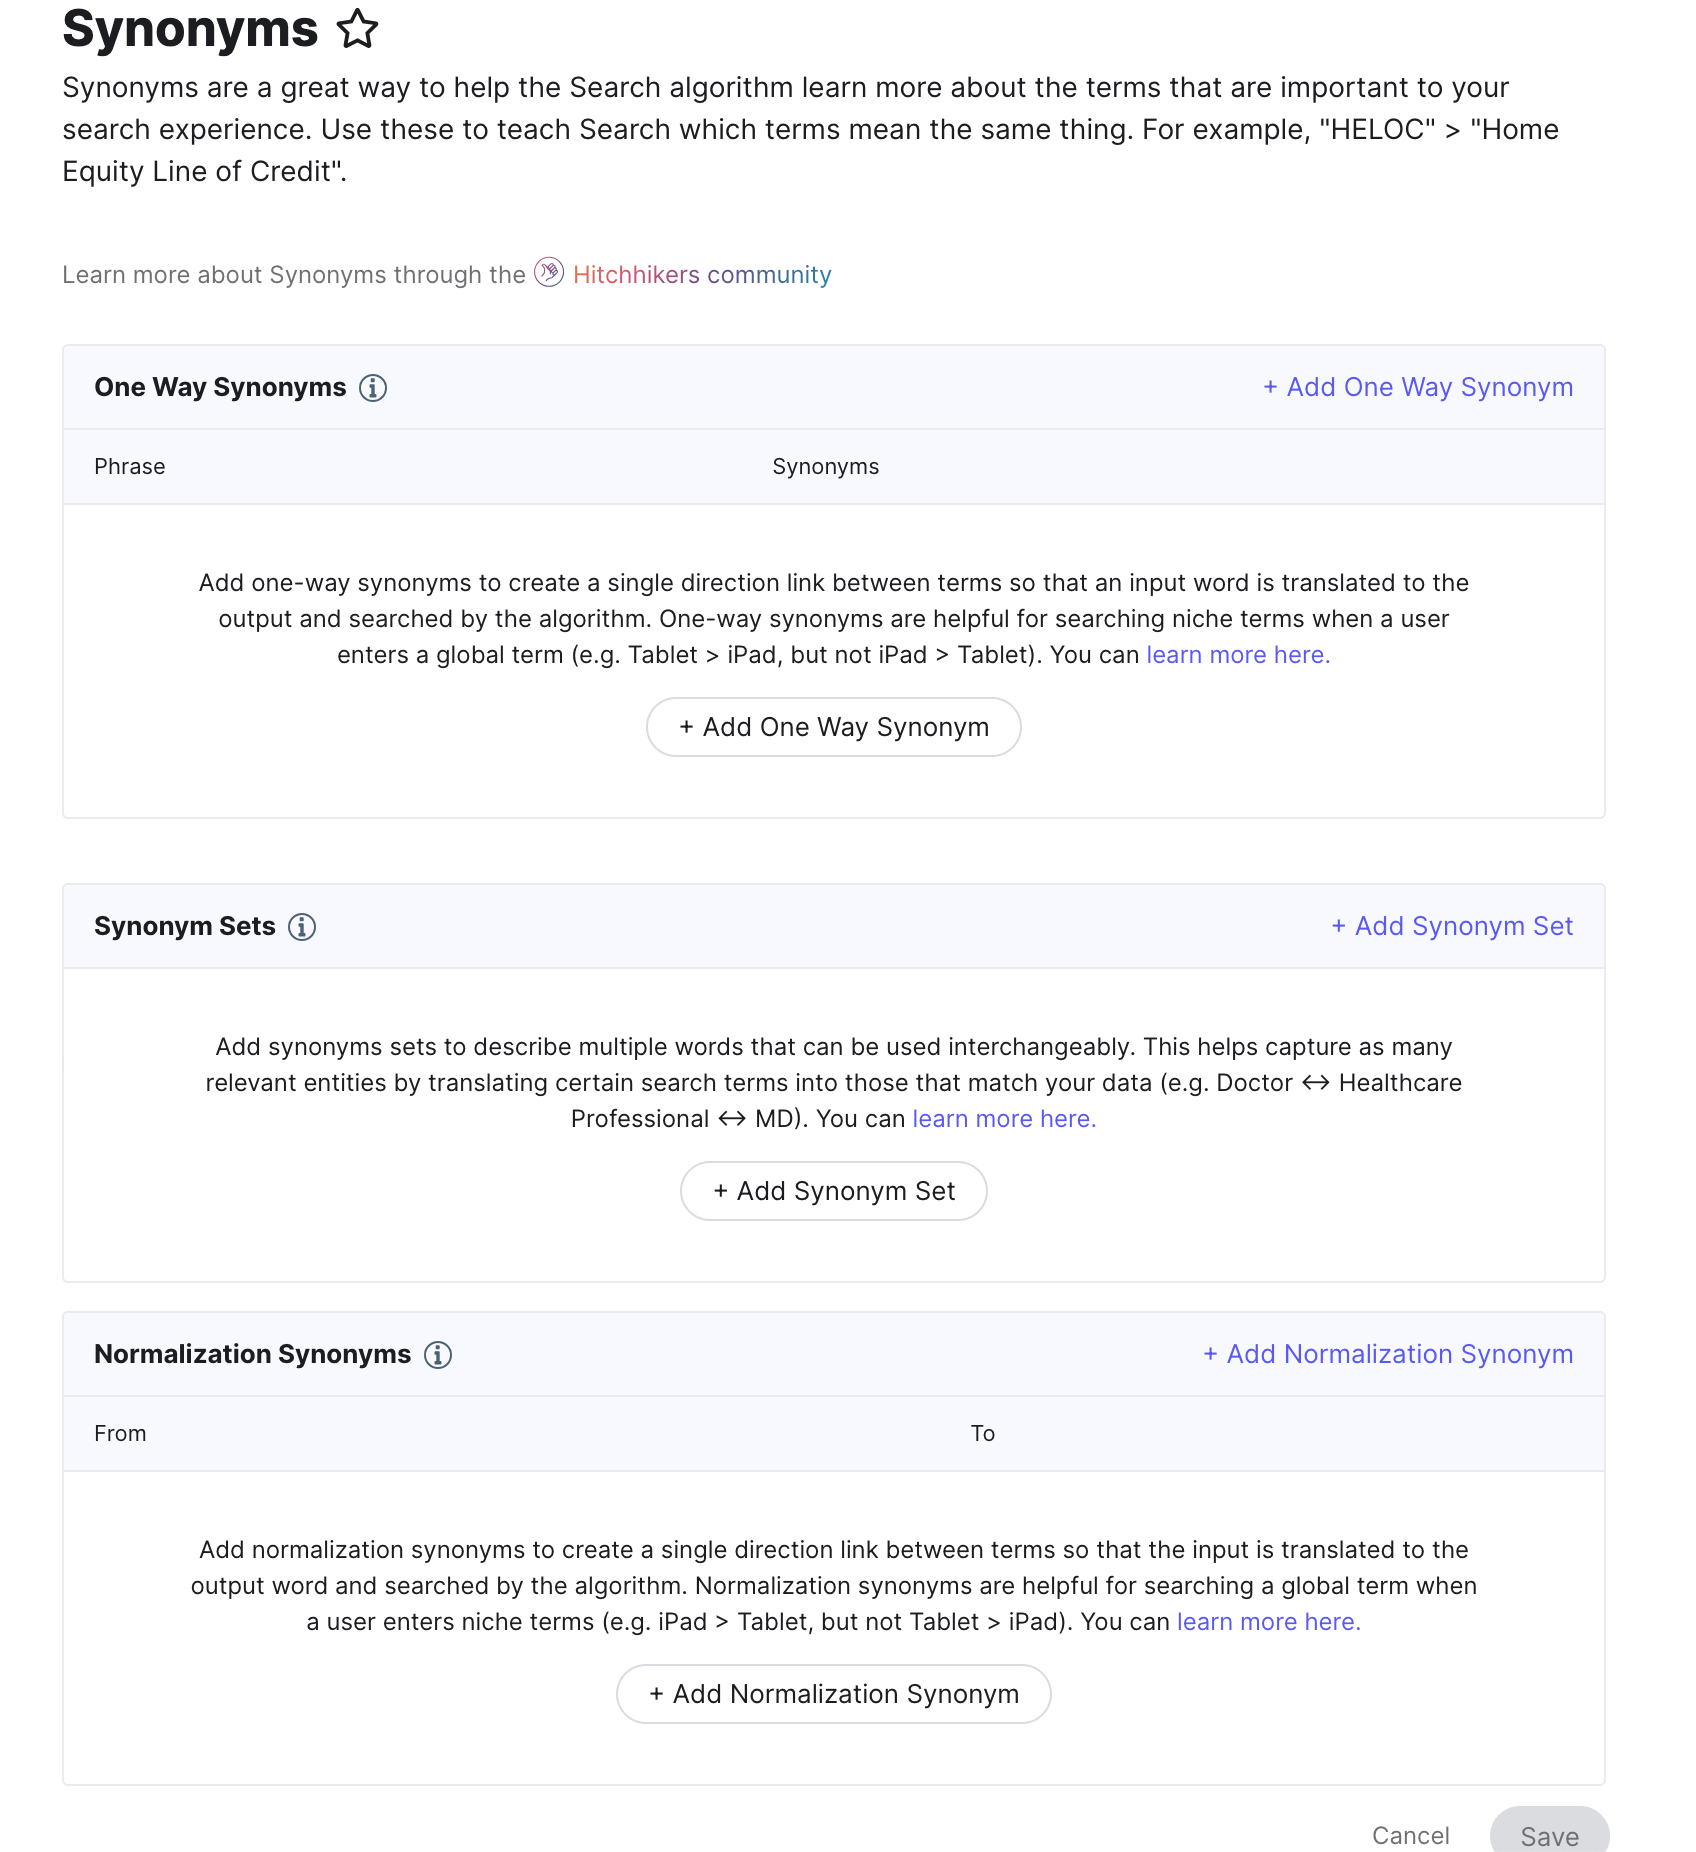The width and height of the screenshot is (1696, 1852).
Task: Click the header '+ Add Synonym Set' link
Action: [1452, 926]
